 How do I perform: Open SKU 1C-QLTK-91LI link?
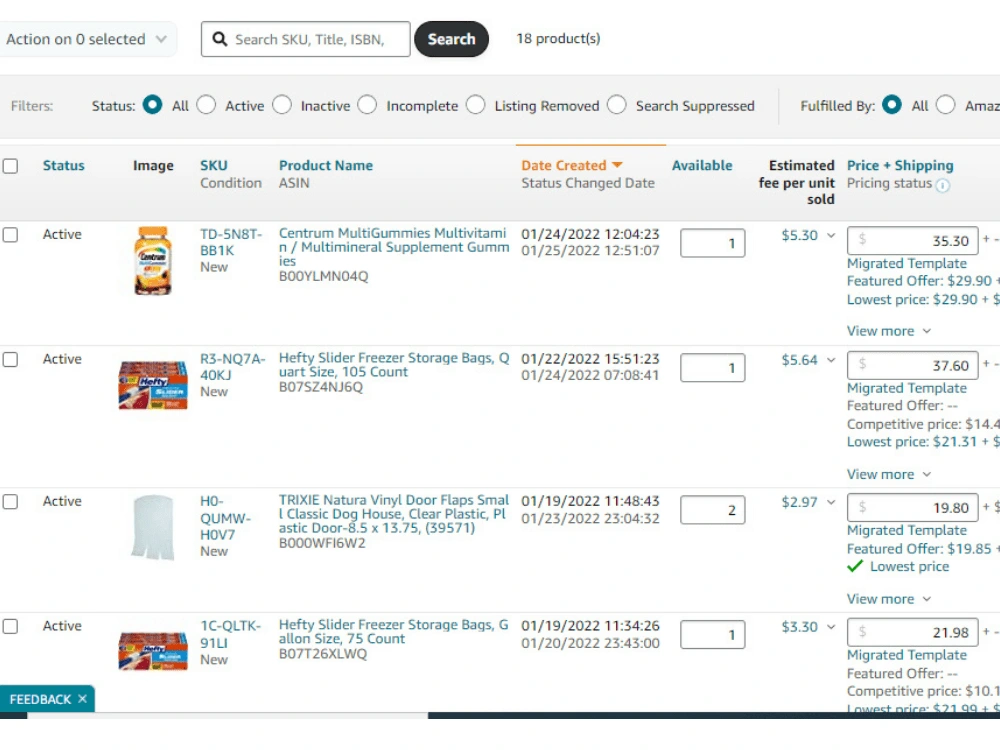[230, 634]
